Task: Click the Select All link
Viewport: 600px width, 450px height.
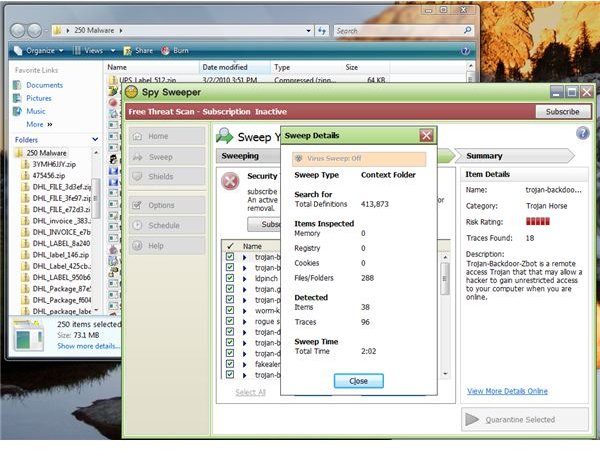Action: coord(250,392)
